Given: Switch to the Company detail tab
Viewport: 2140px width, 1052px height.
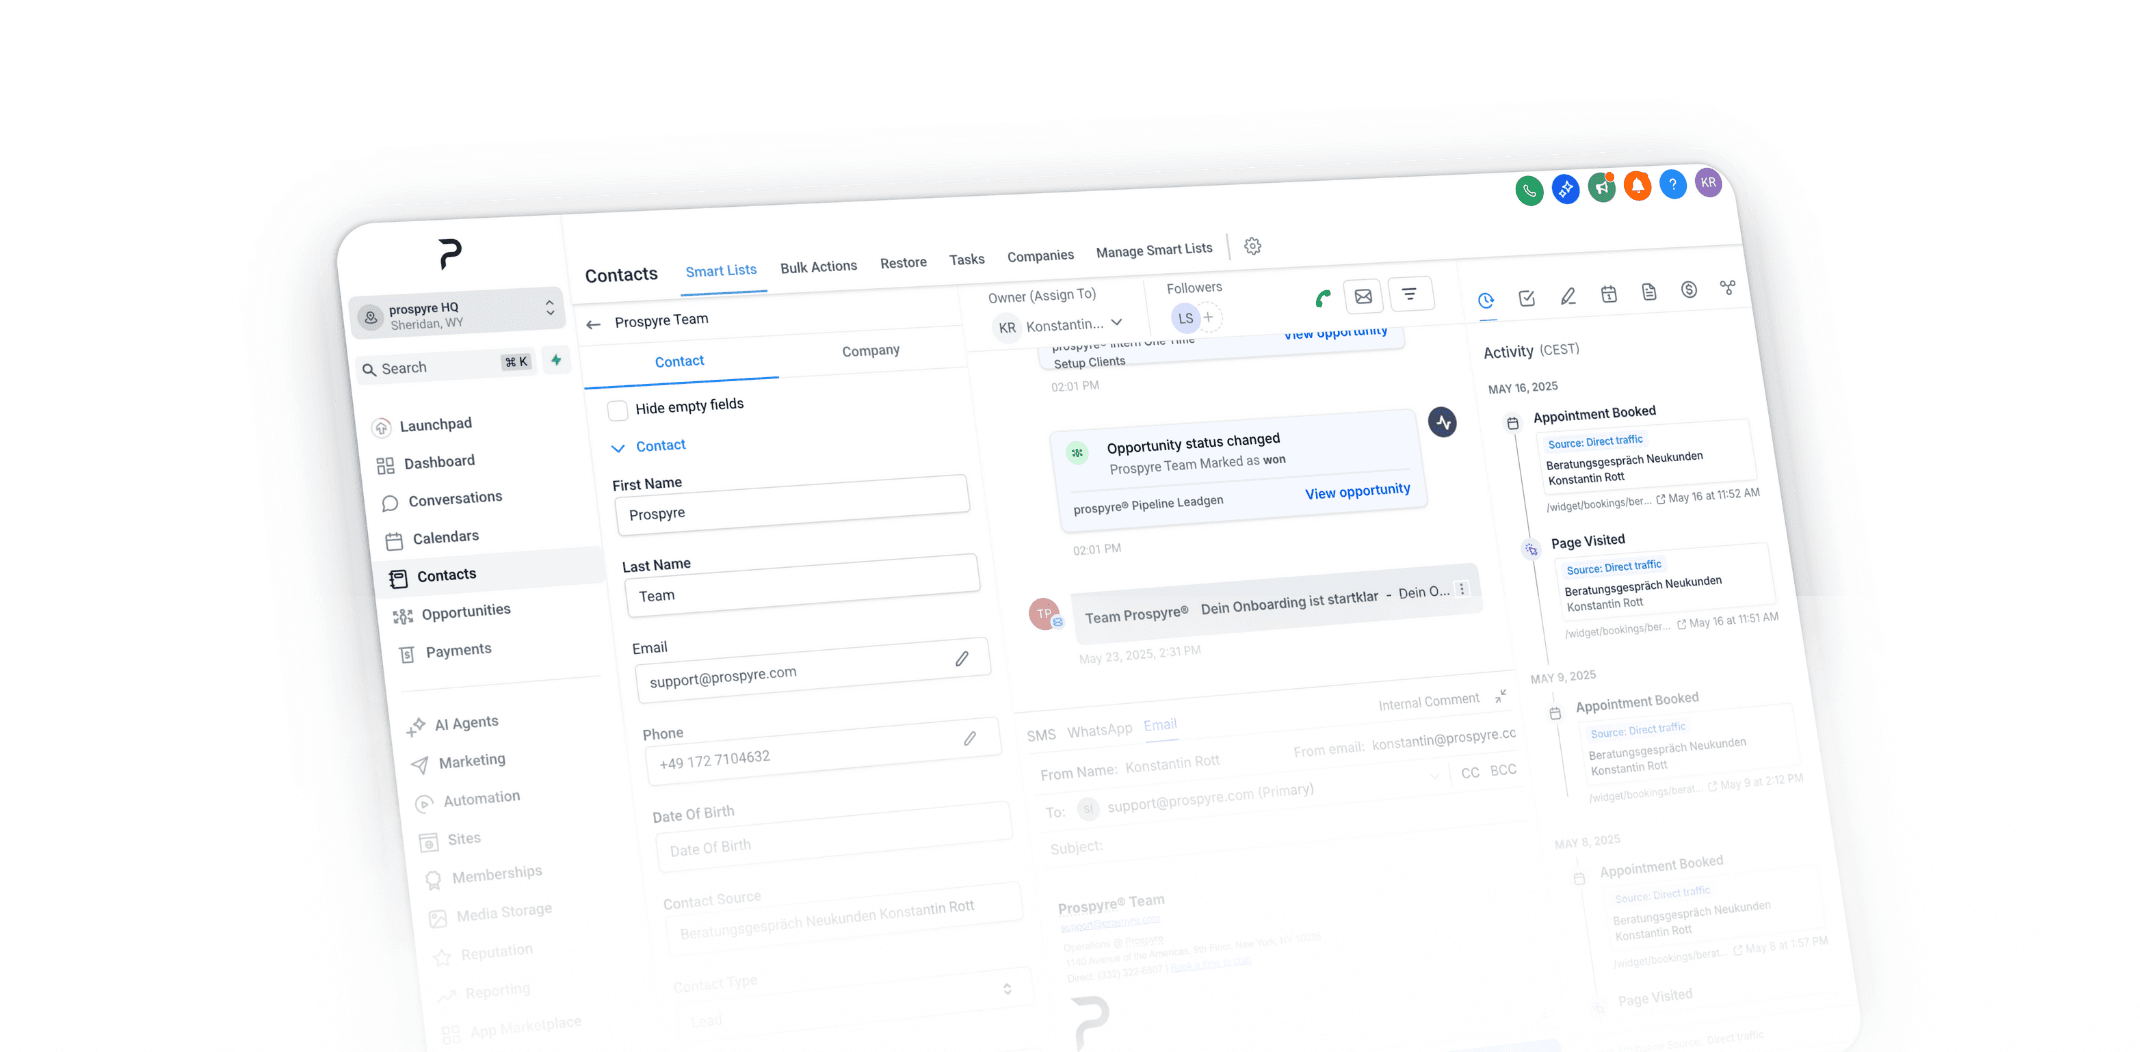Looking at the screenshot, I should [871, 351].
